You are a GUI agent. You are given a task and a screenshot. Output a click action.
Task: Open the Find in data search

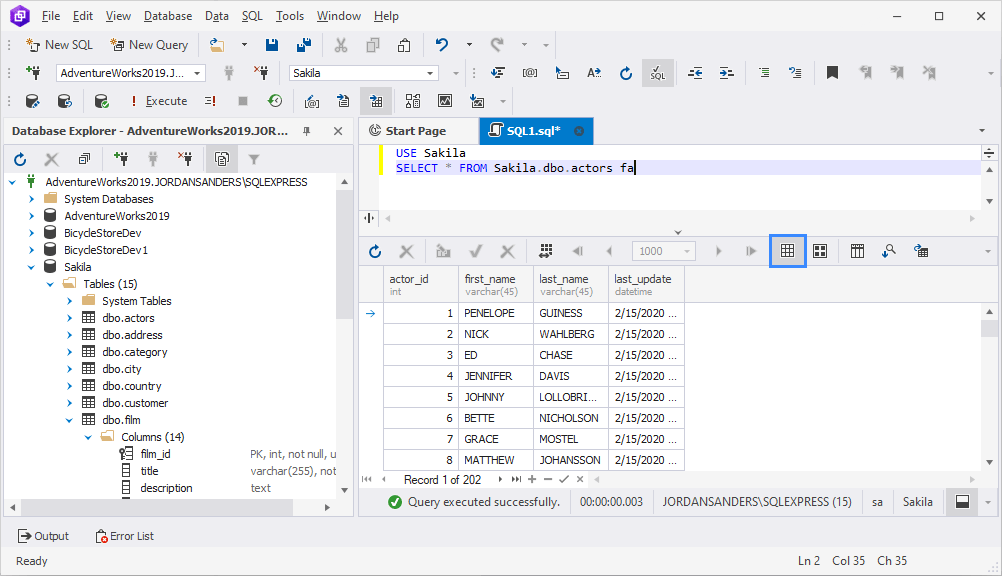(x=889, y=251)
